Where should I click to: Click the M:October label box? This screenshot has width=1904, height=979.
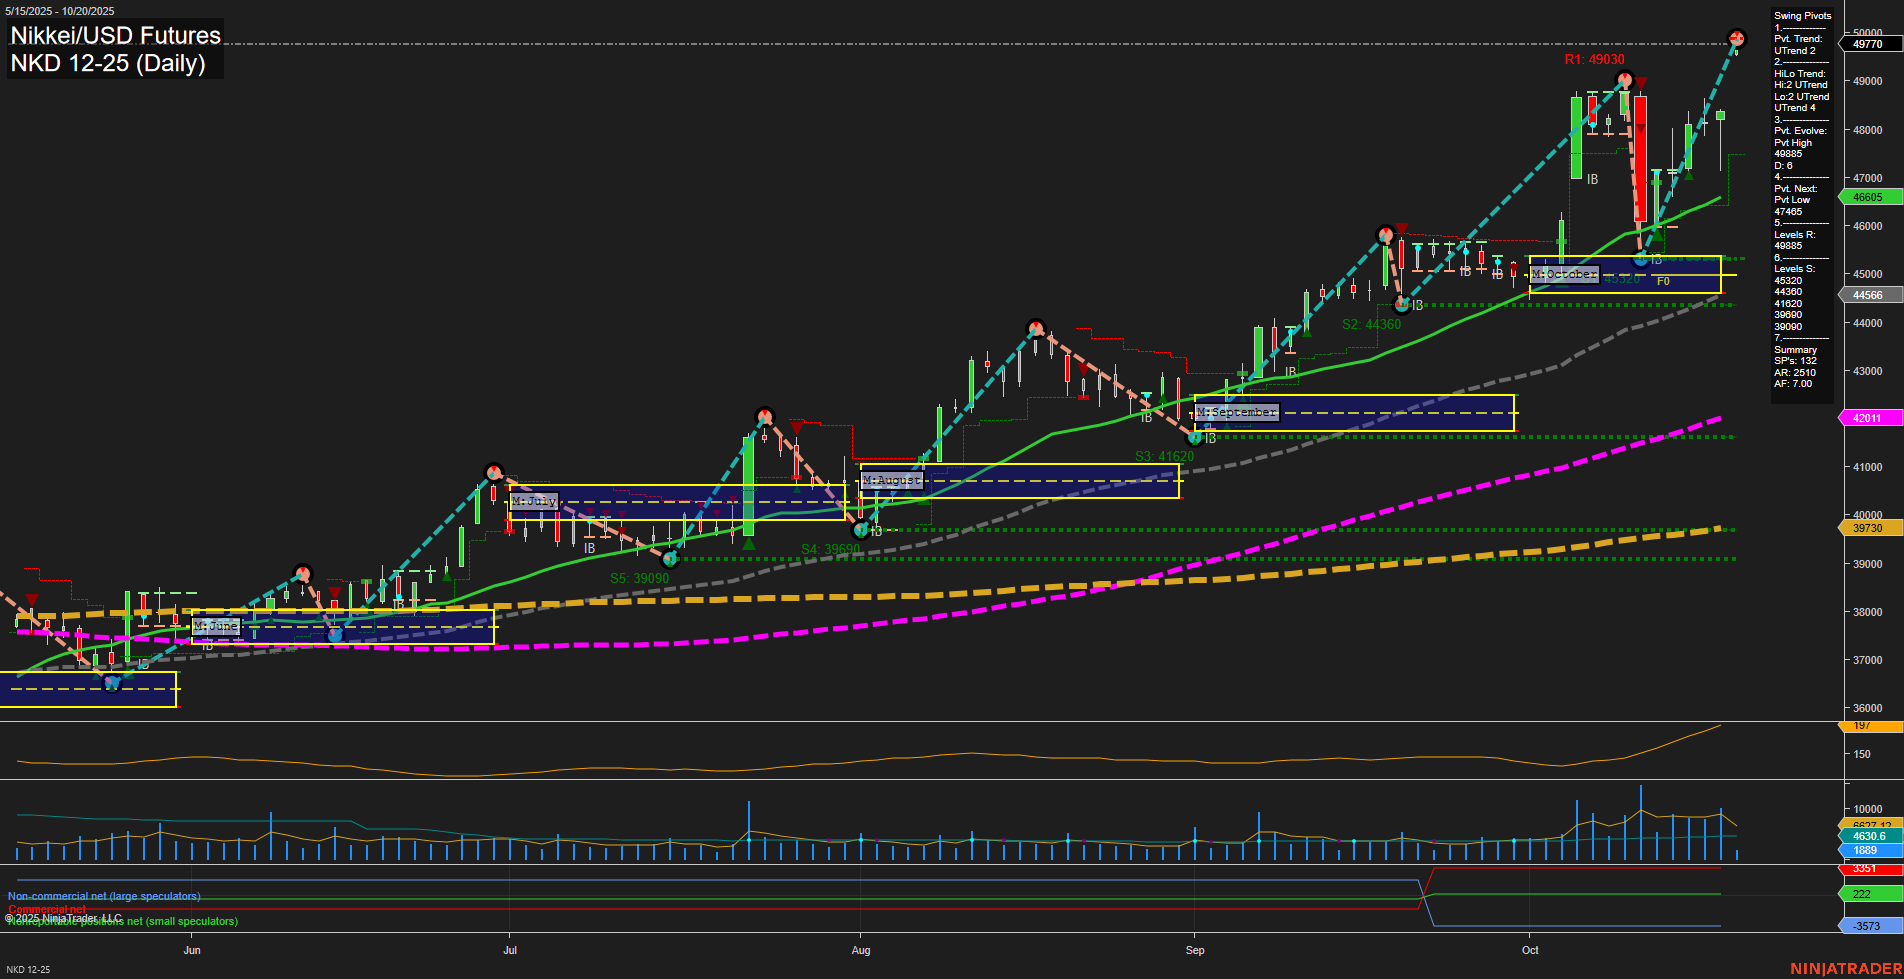(1564, 273)
